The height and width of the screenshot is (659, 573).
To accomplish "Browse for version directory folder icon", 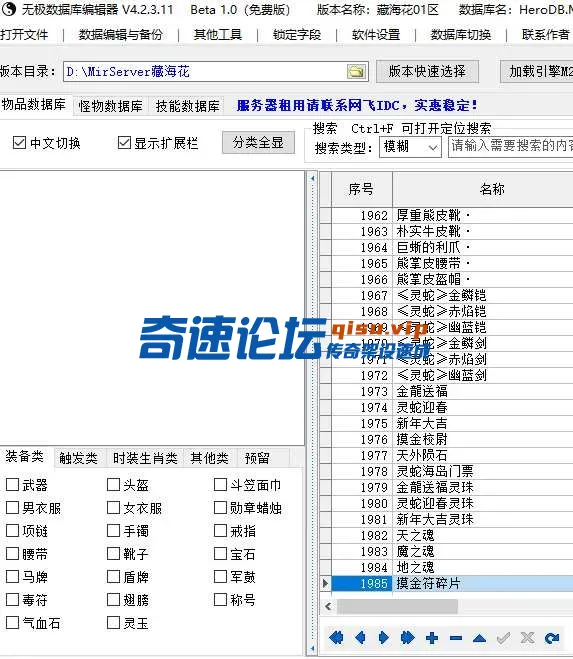I will pyautogui.click(x=356, y=71).
